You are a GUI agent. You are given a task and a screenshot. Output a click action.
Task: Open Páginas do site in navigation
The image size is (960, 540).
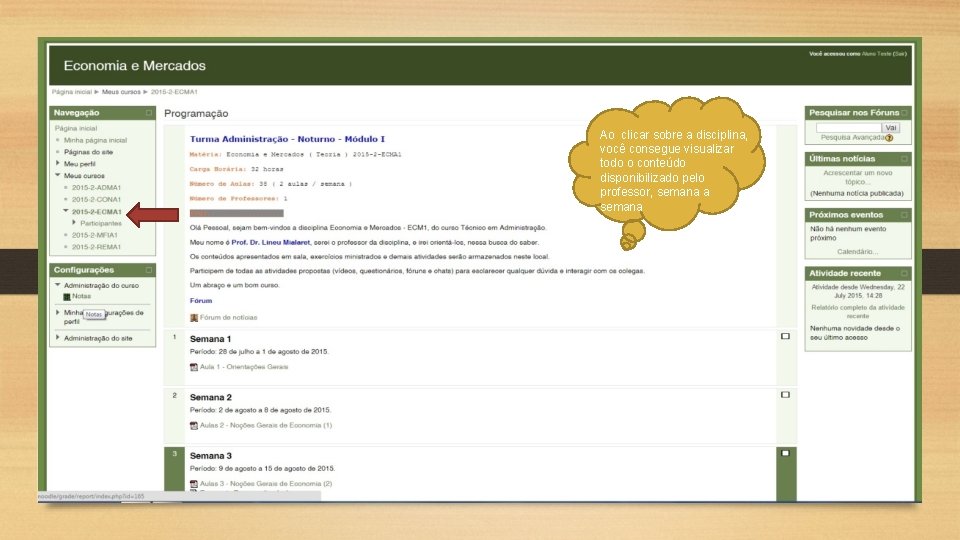[89, 152]
